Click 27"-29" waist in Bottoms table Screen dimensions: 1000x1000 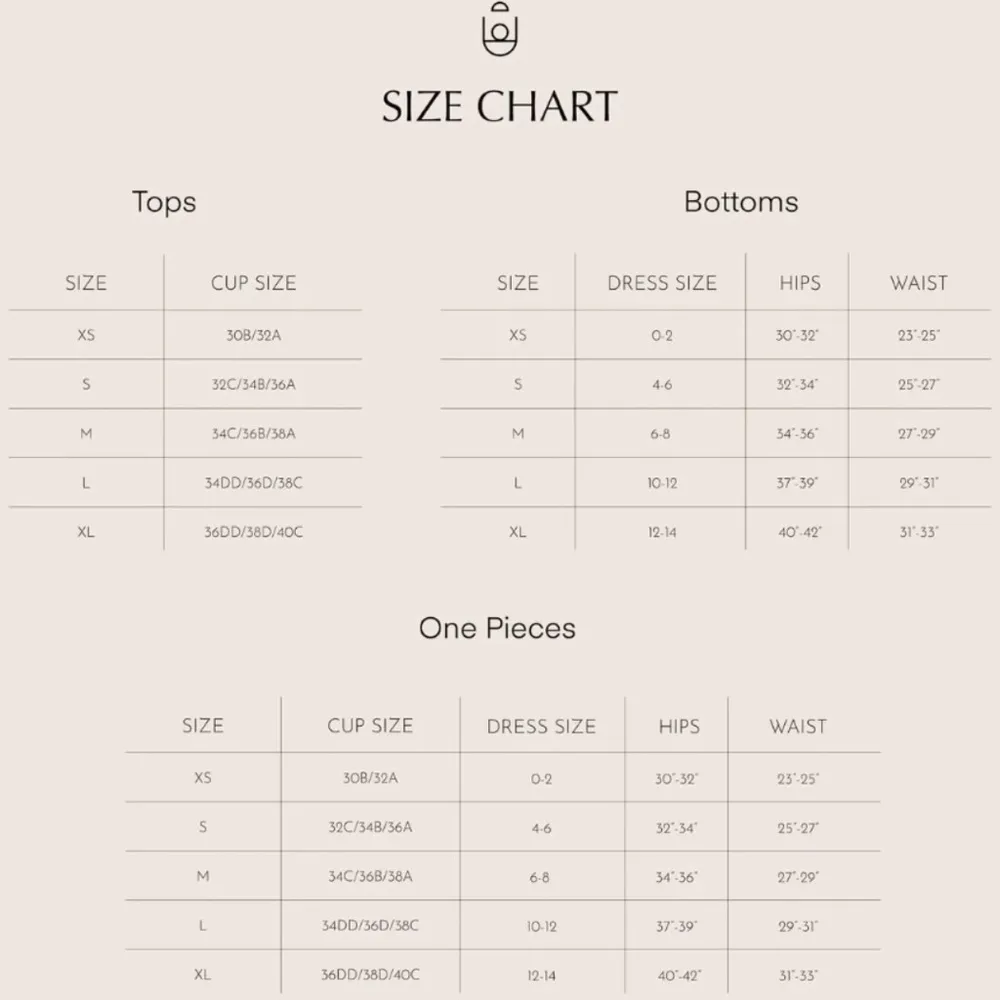(x=918, y=434)
